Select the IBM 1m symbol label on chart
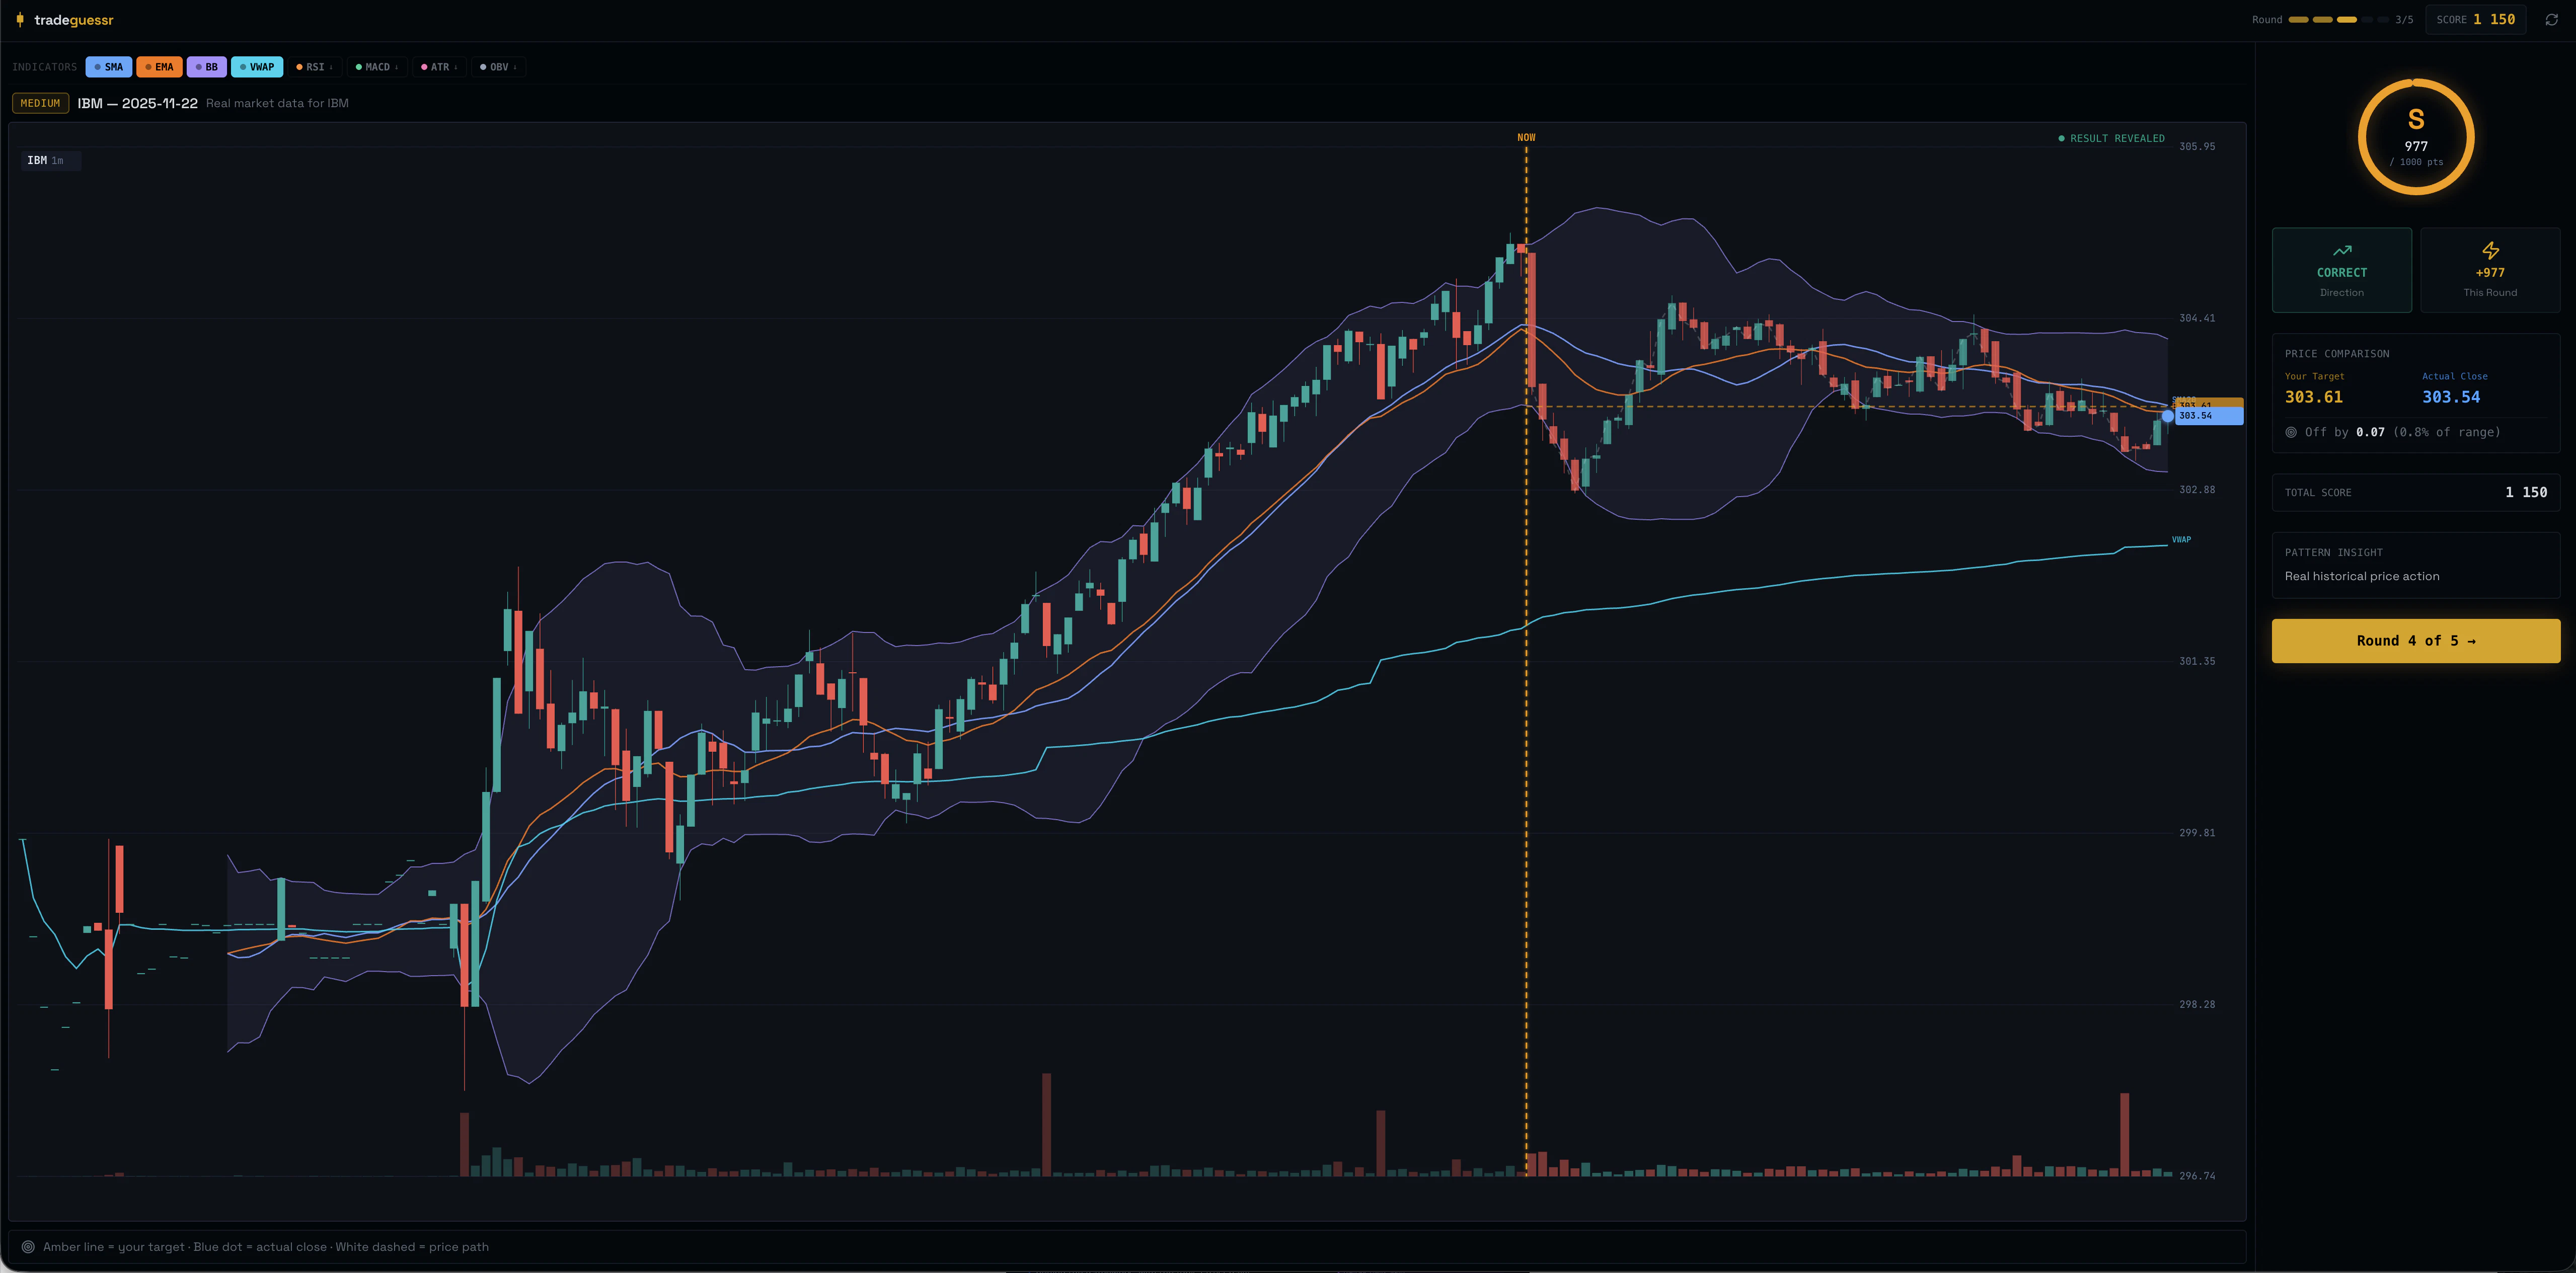This screenshot has height=1273, width=2576. pyautogui.click(x=50, y=160)
